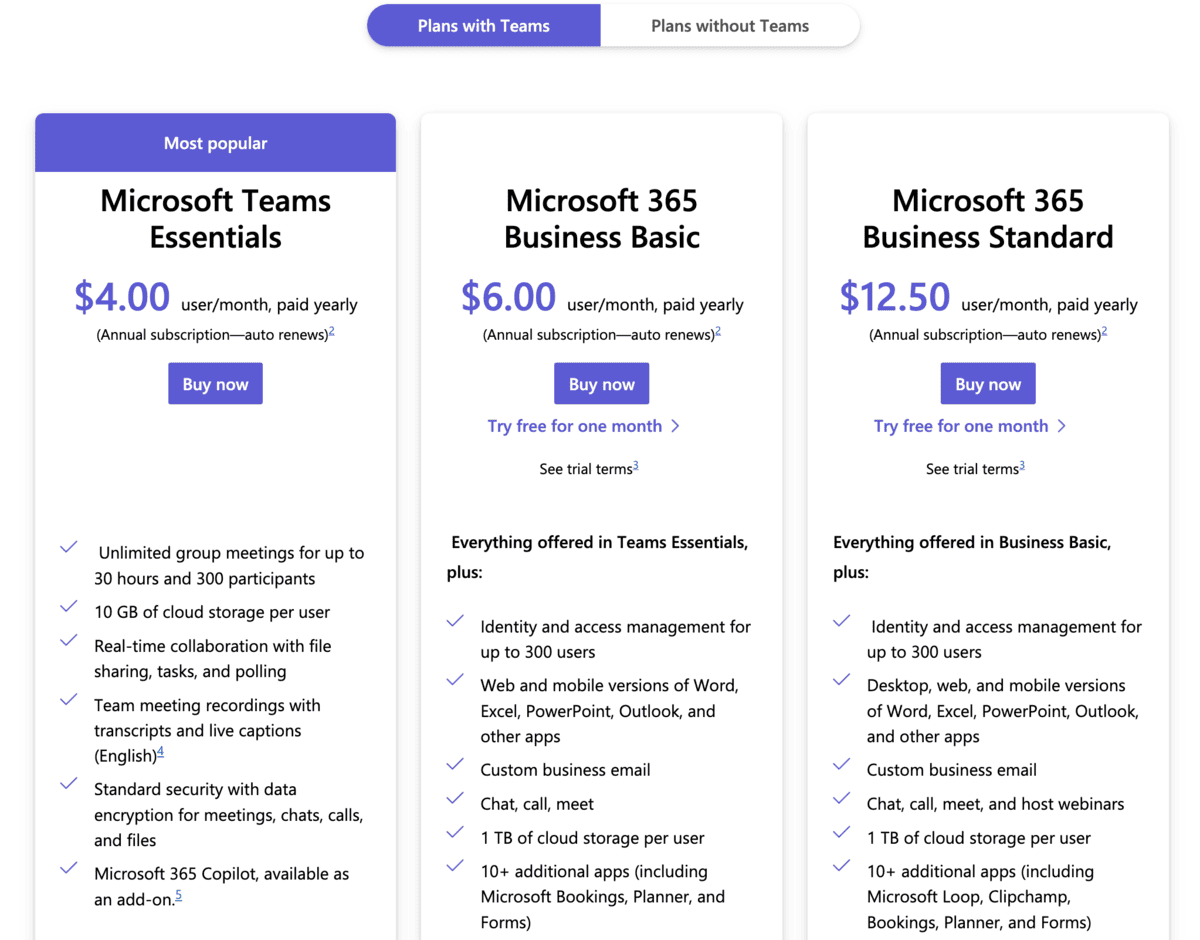The height and width of the screenshot is (940, 1200).
Task: Click Buy now under Microsoft 365 Business Basic
Action: 601,383
